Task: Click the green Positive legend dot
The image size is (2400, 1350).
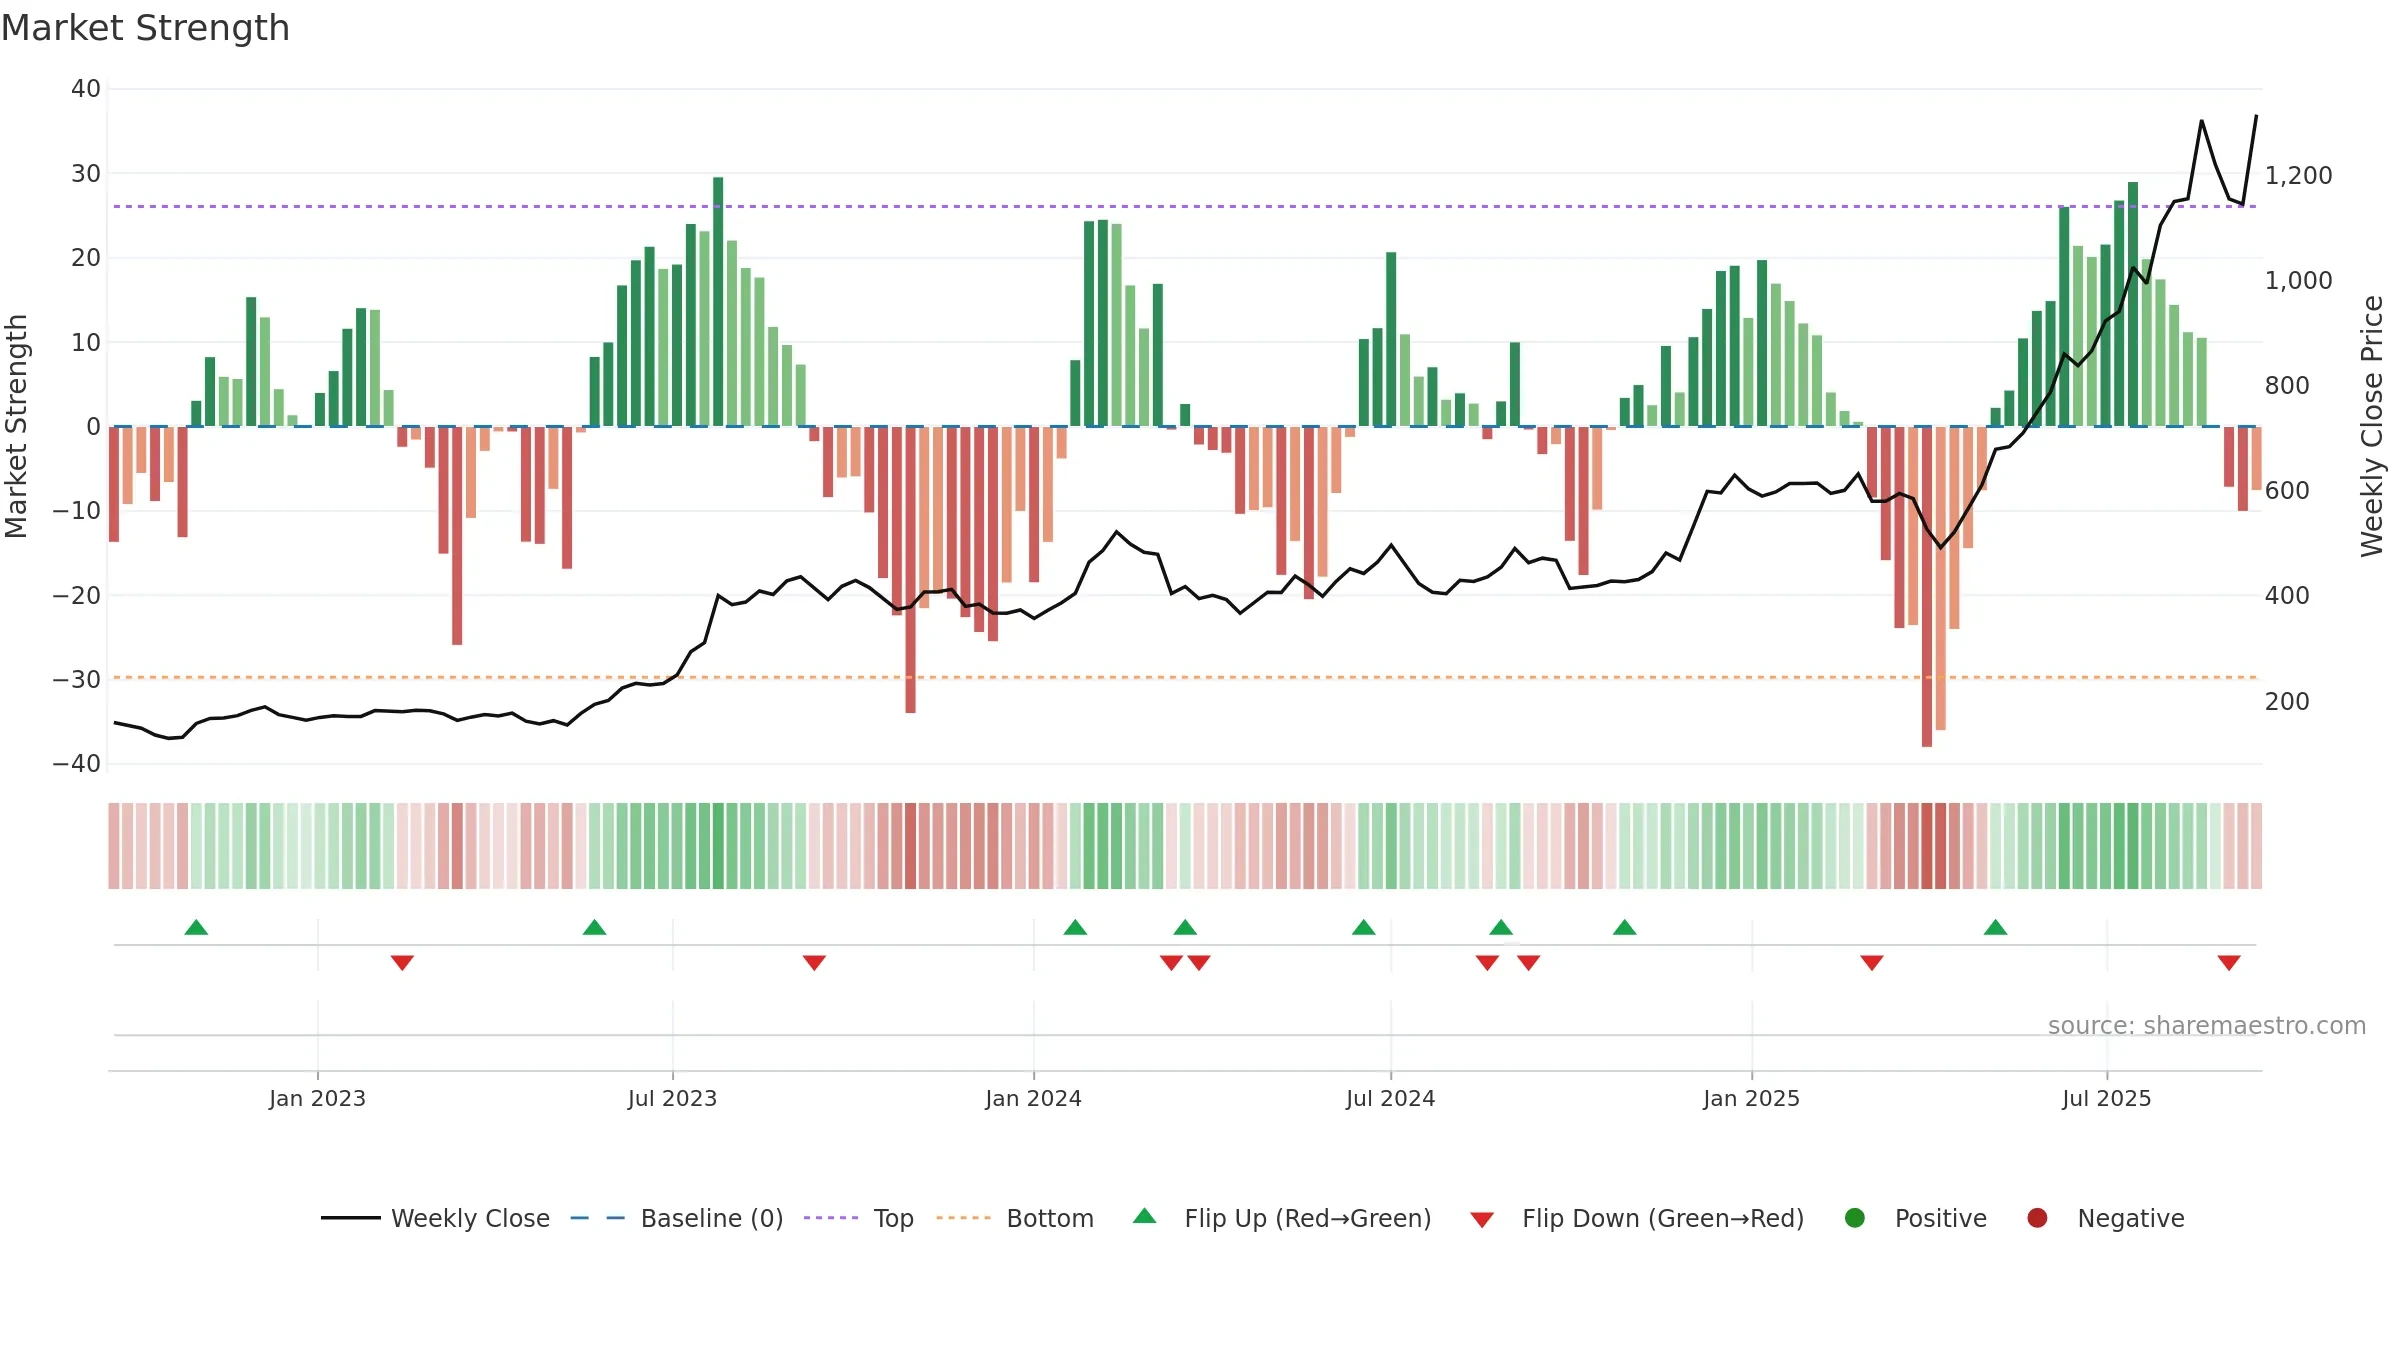Action: (1855, 1218)
